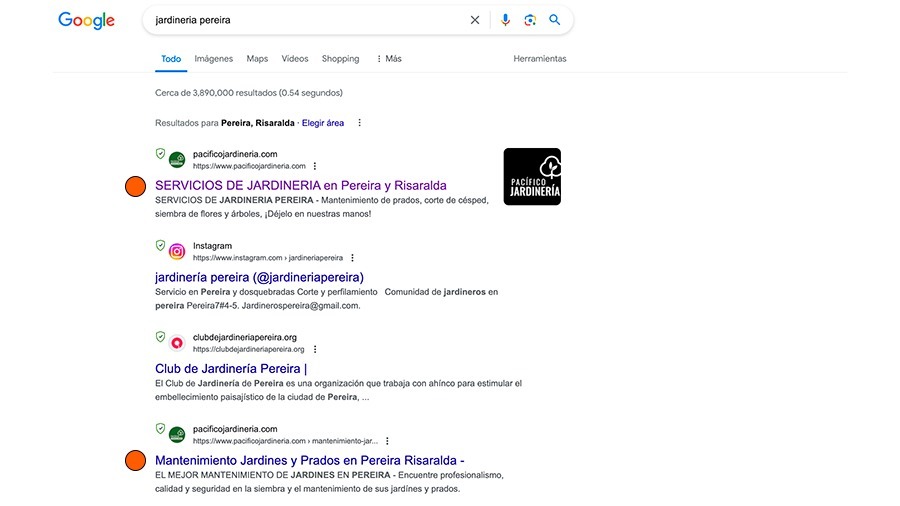Click the Google logo
The height and width of the screenshot is (506, 900).
(86, 21)
